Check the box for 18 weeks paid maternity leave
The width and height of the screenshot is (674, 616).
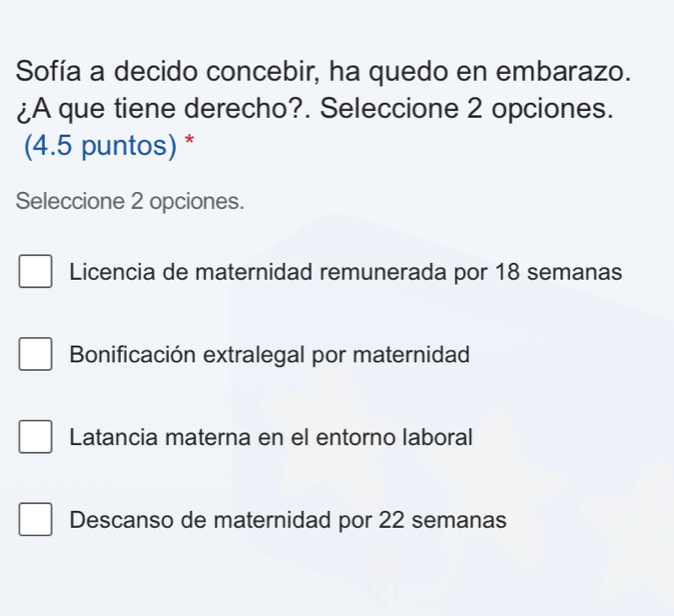(x=35, y=273)
